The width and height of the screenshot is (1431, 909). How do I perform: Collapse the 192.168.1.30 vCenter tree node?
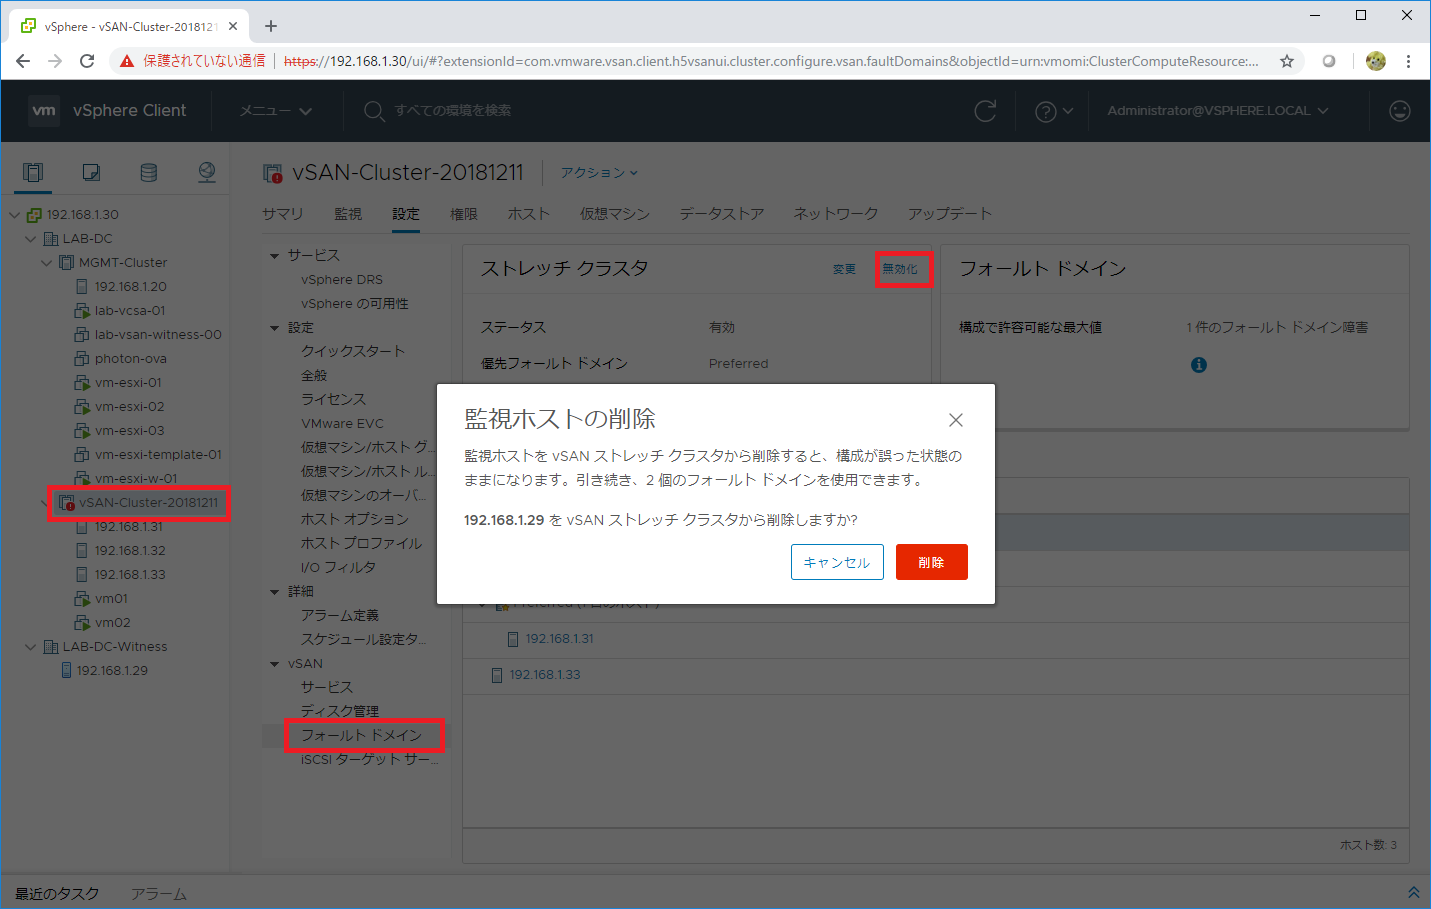(x=14, y=214)
